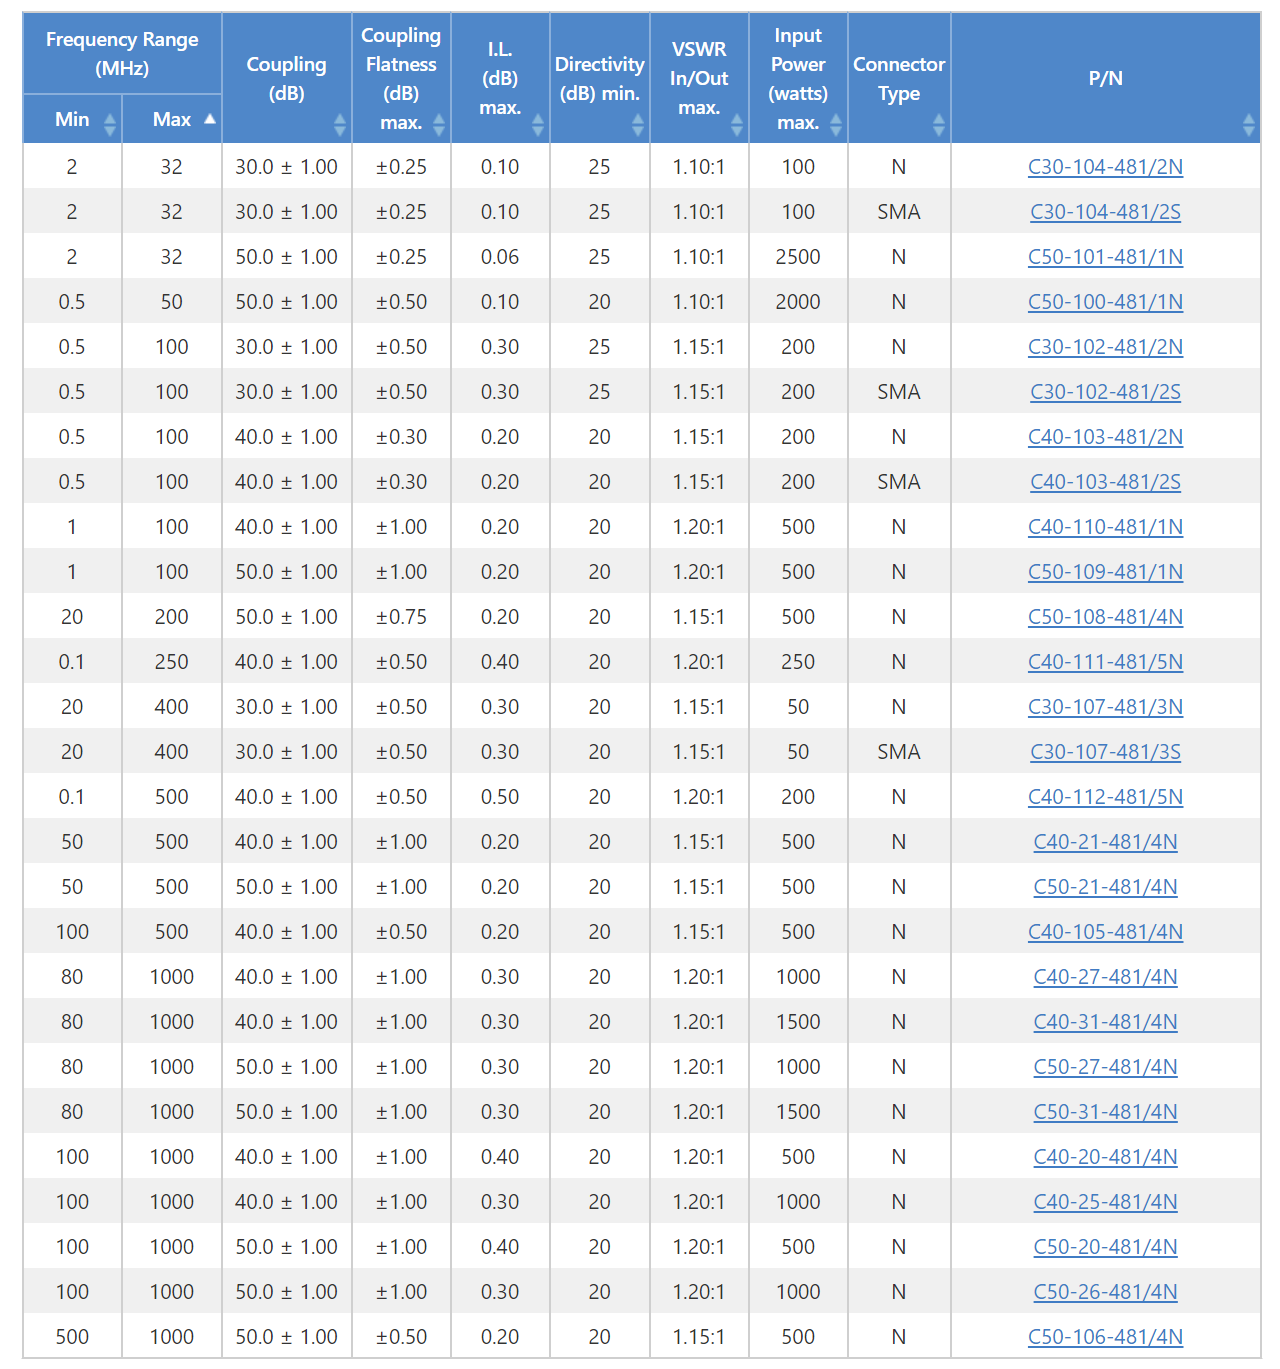Open part C30-107-481/3S link

click(x=1105, y=752)
